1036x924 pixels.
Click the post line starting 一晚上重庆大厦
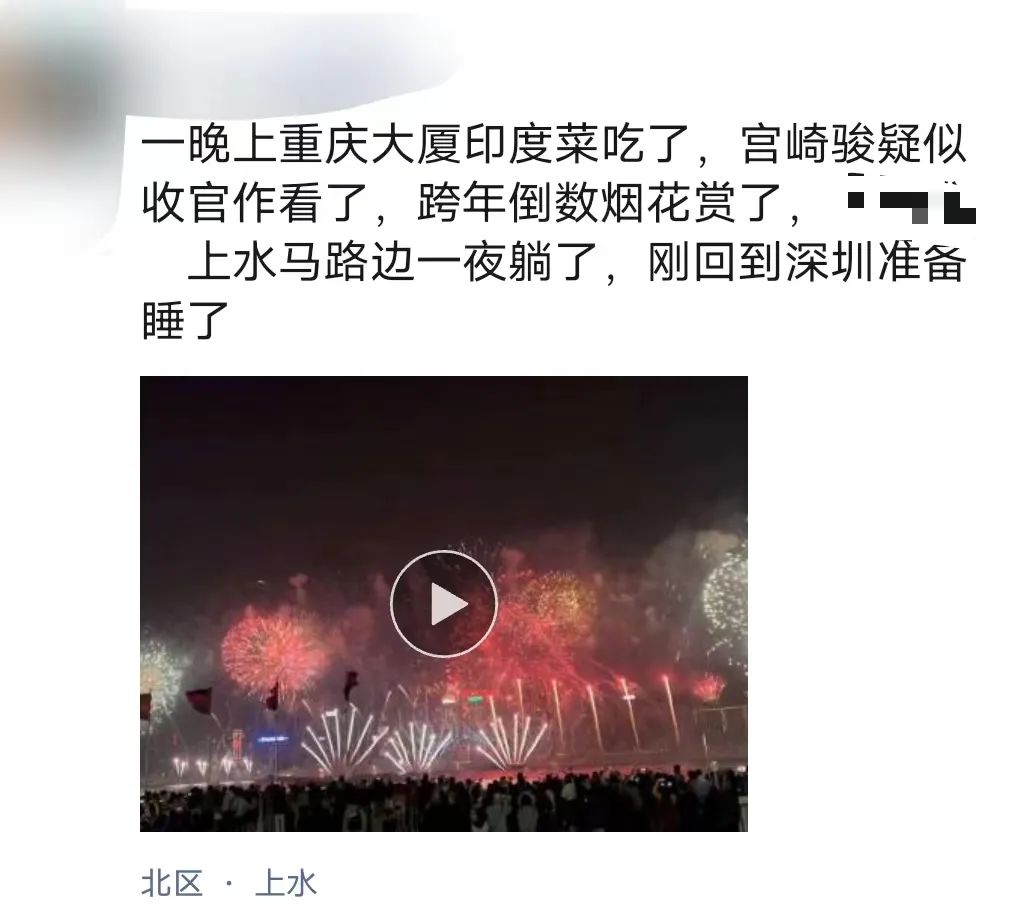coord(554,143)
